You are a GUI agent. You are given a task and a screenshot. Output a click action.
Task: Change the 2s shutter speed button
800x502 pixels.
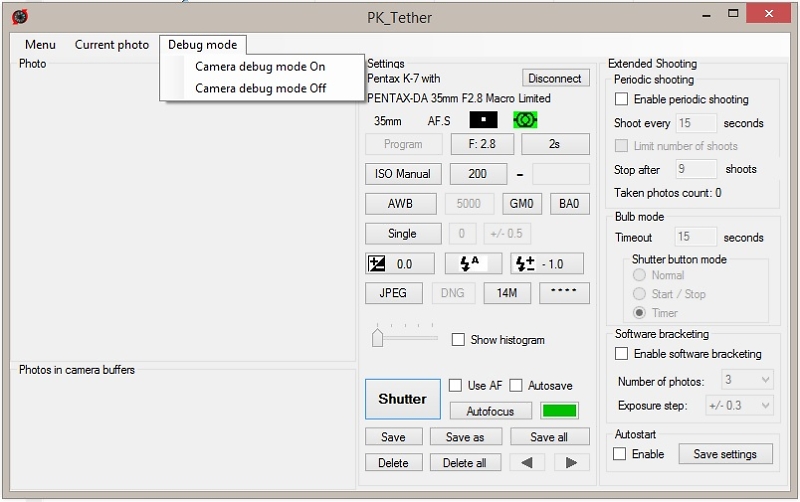click(555, 144)
